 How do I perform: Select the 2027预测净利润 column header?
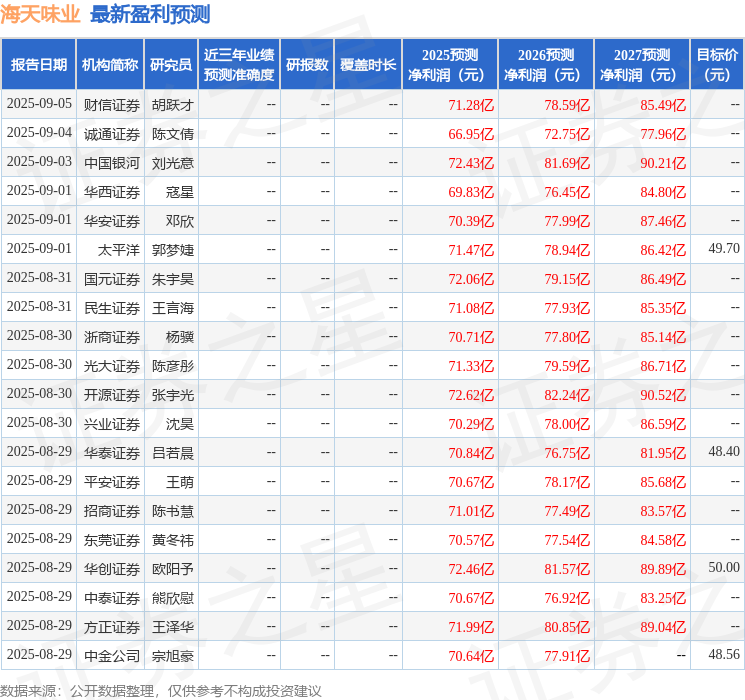pyautogui.click(x=641, y=65)
